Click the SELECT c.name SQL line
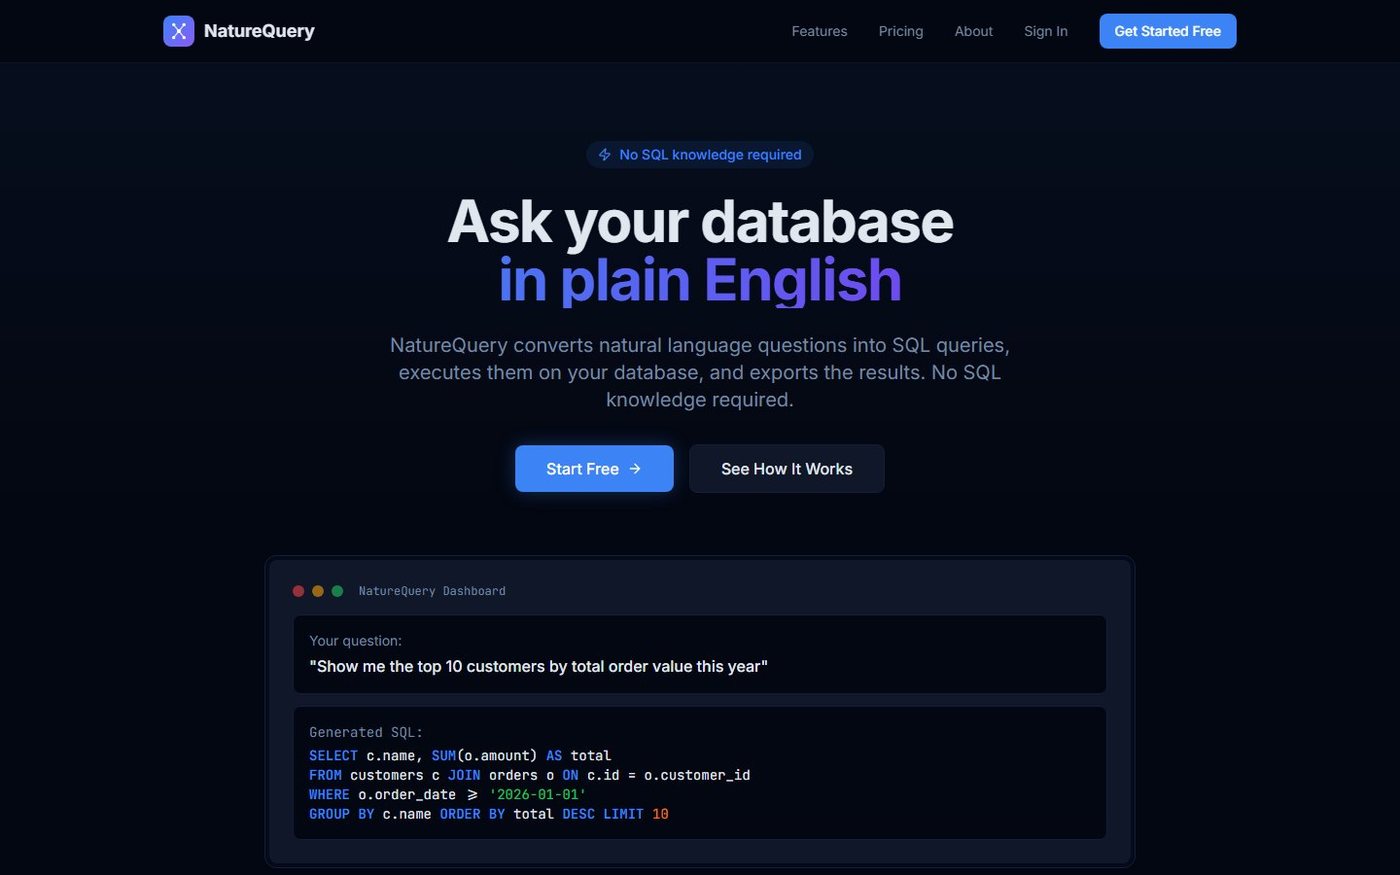 tap(460, 756)
